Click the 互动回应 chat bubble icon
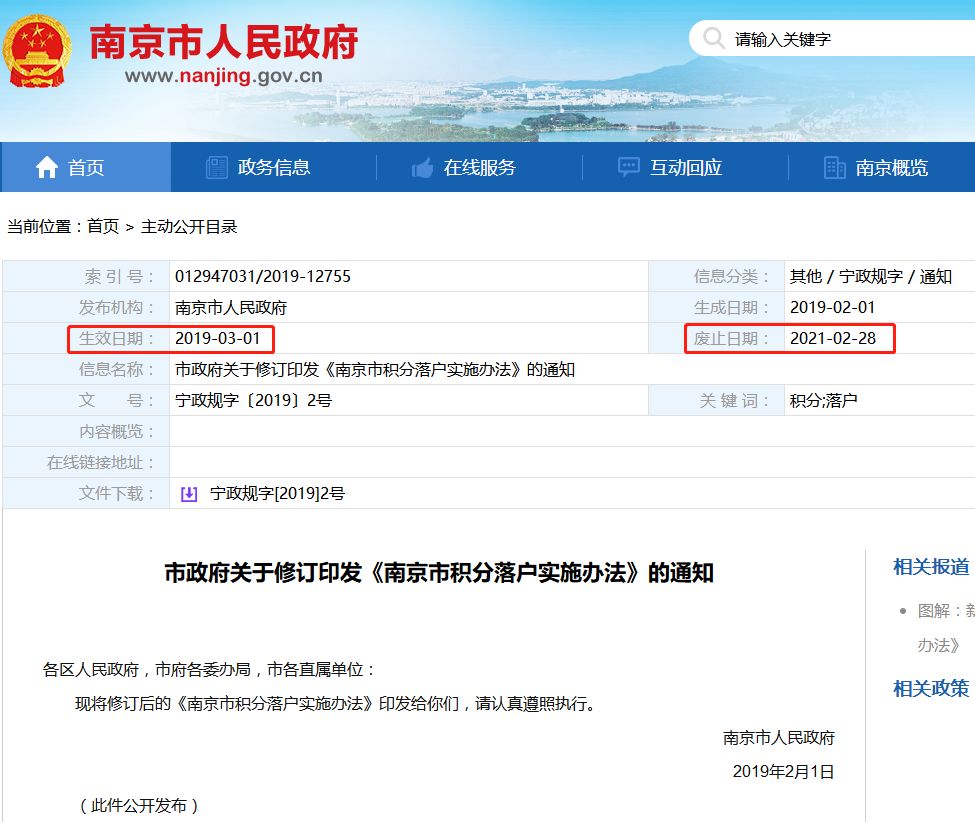 coord(629,167)
